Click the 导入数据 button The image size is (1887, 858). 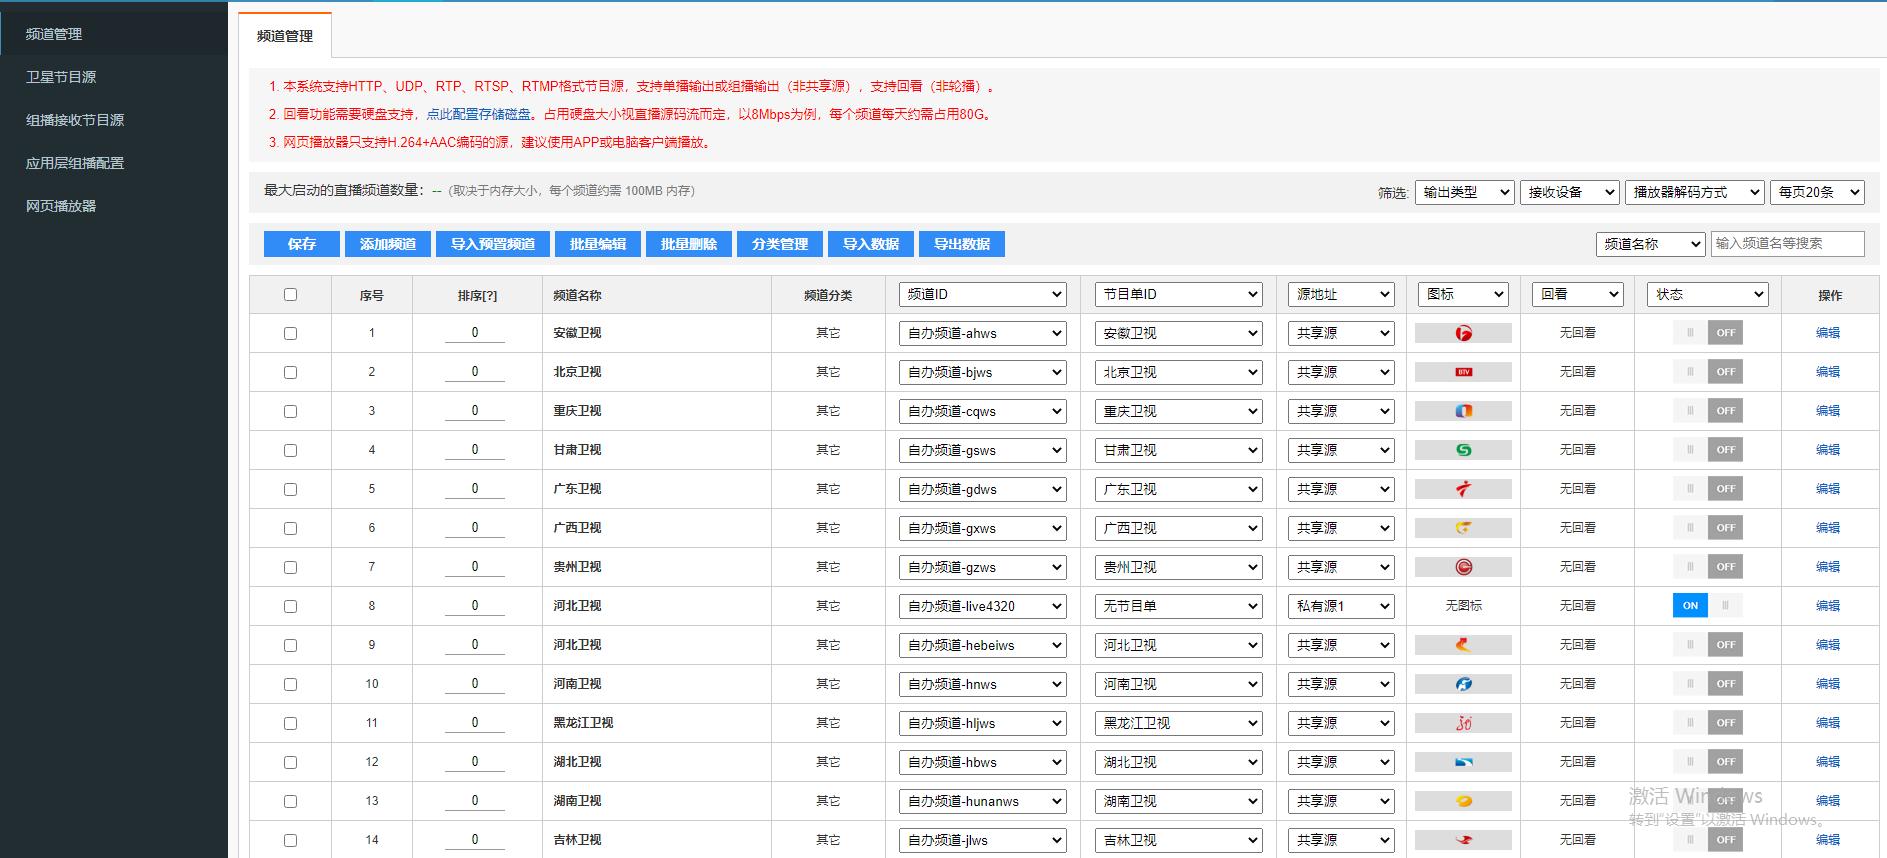(871, 244)
